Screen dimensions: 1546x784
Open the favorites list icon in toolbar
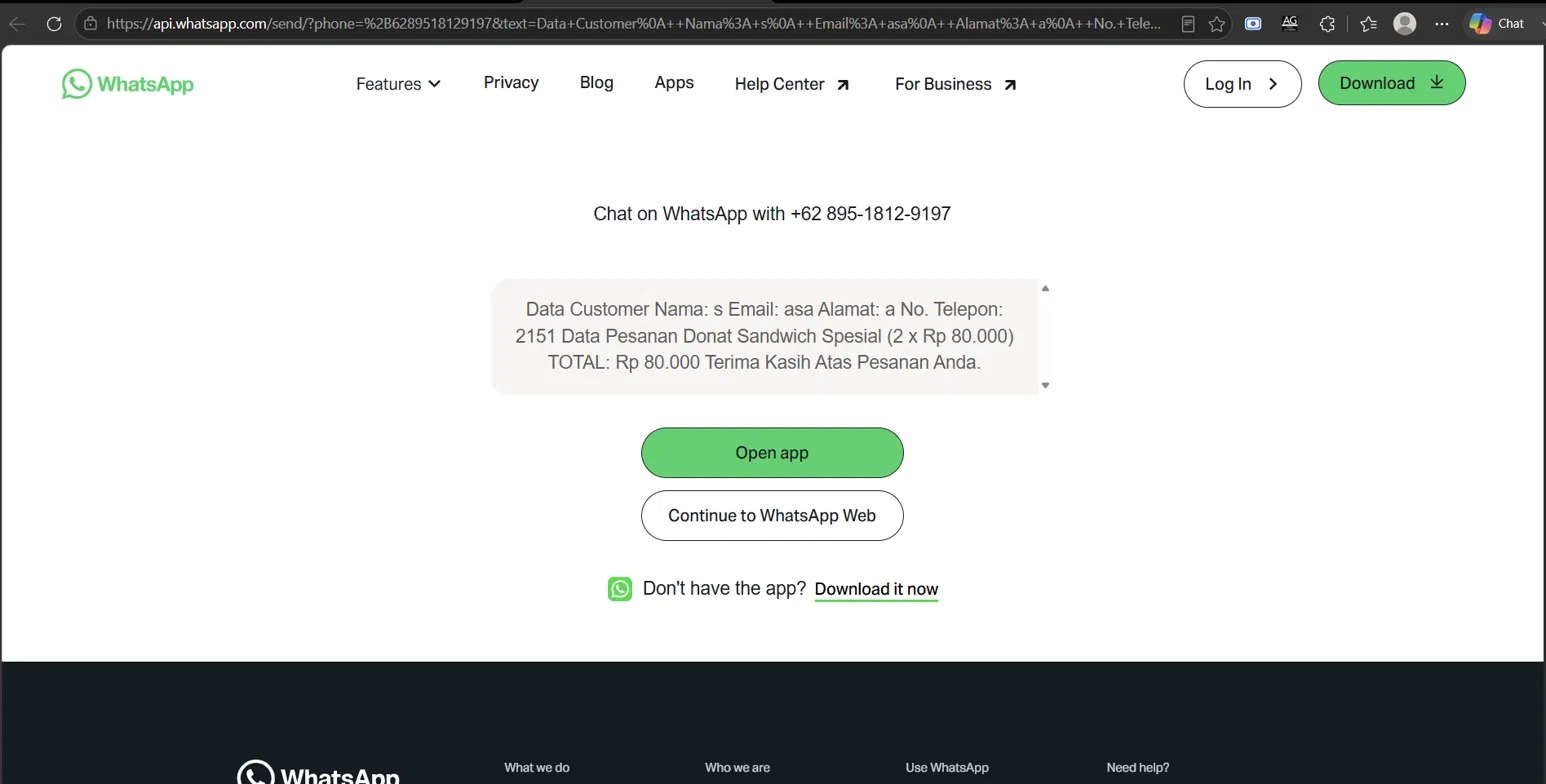[1368, 24]
